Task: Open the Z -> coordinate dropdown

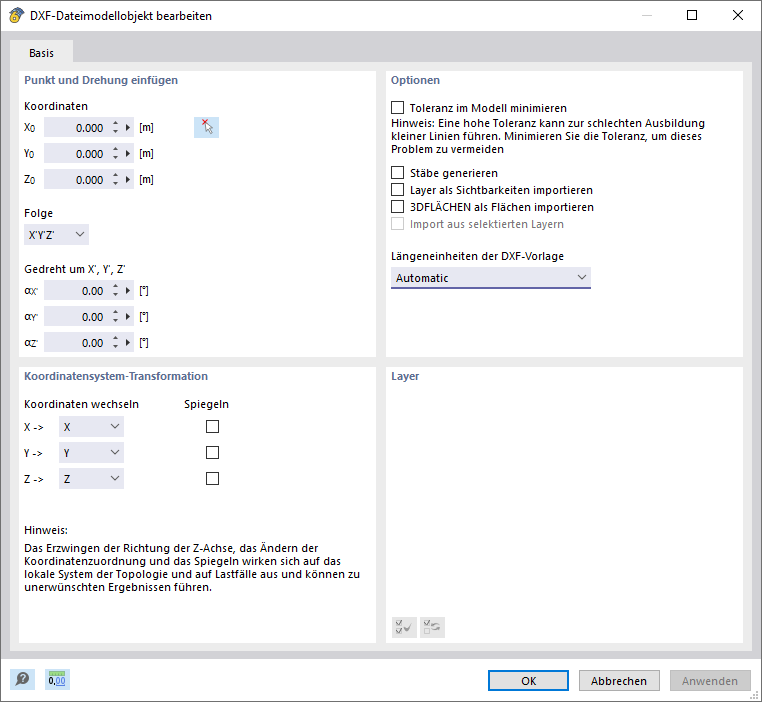Action: [x=91, y=479]
